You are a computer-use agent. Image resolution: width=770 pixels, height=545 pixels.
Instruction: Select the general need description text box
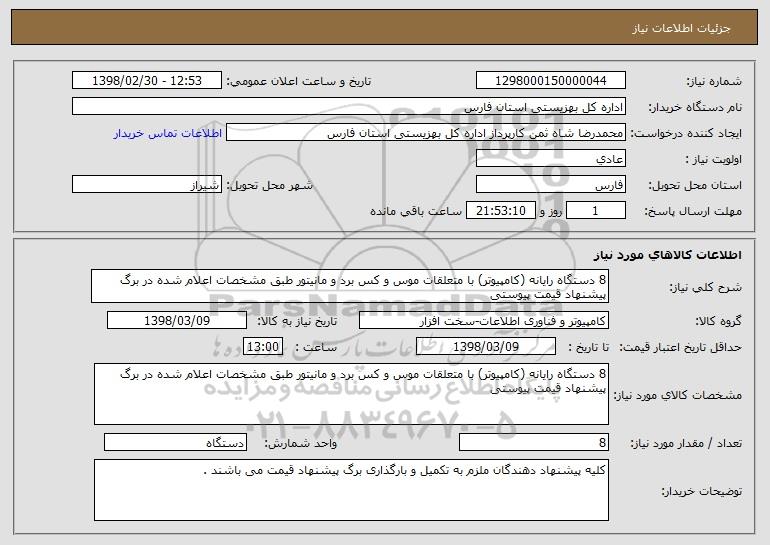(x=350, y=286)
